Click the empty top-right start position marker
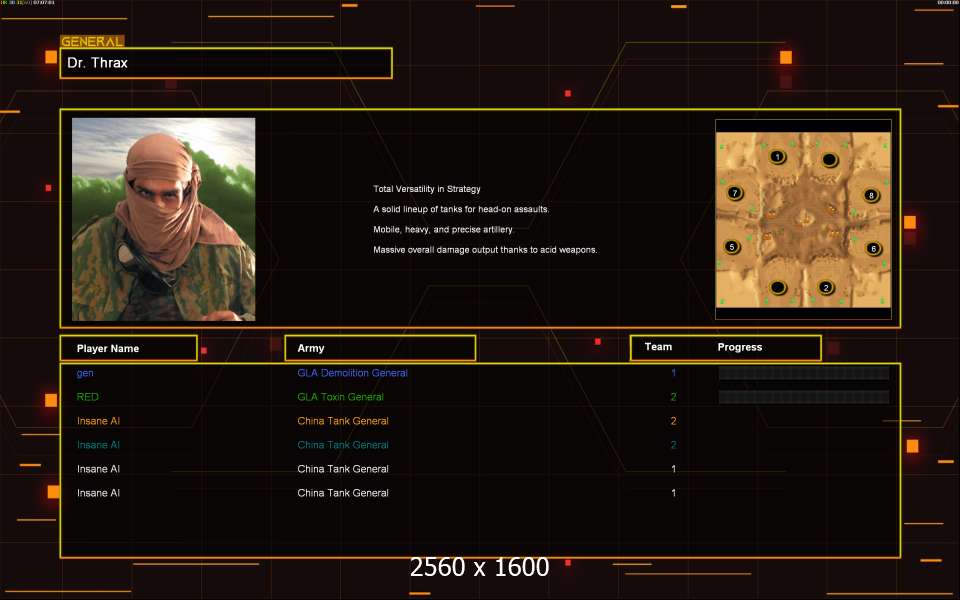This screenshot has width=960, height=600. [829, 160]
